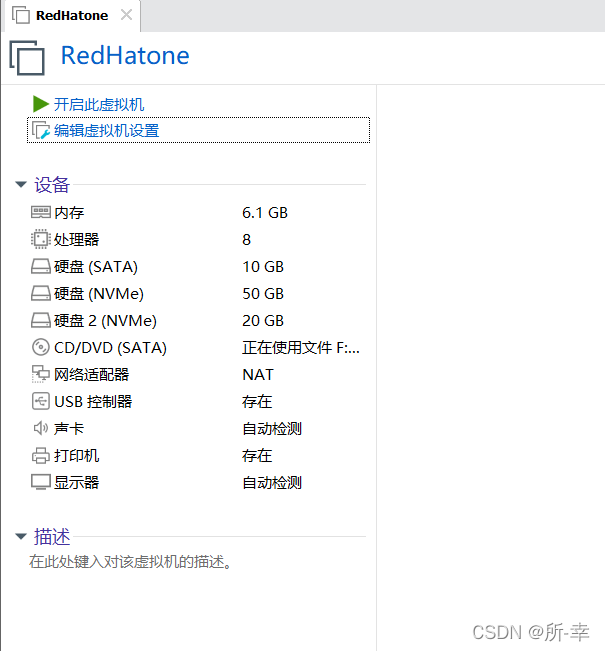Select the 显示器 label

[77, 482]
